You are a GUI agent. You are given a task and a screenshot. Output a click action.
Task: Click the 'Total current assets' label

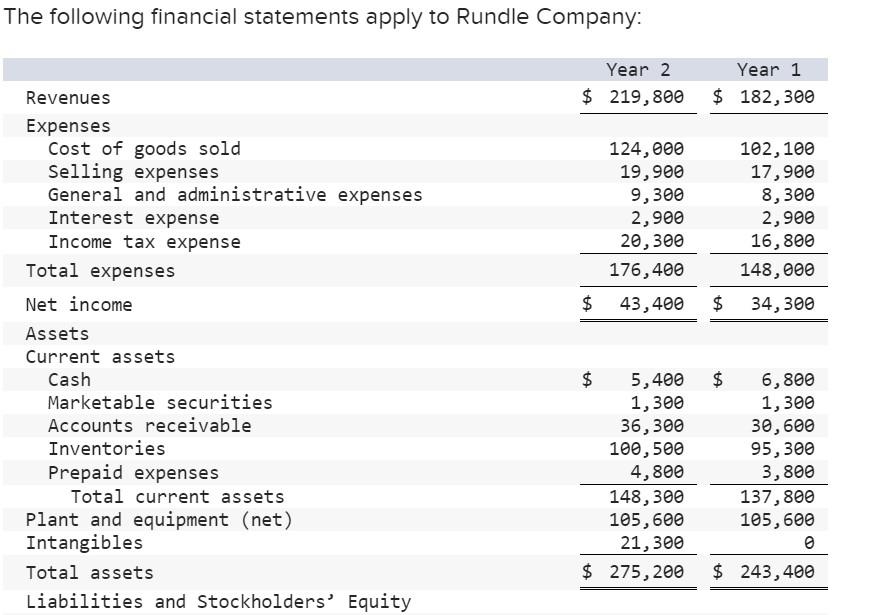177,497
